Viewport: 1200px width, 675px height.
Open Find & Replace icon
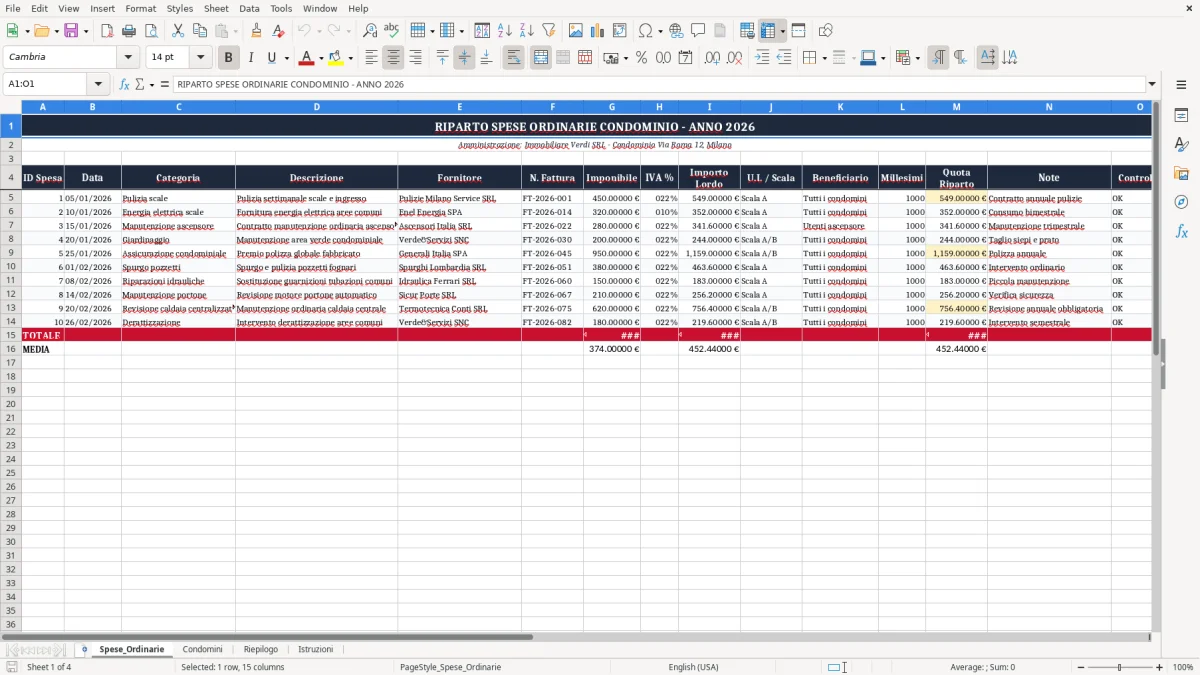click(370, 31)
